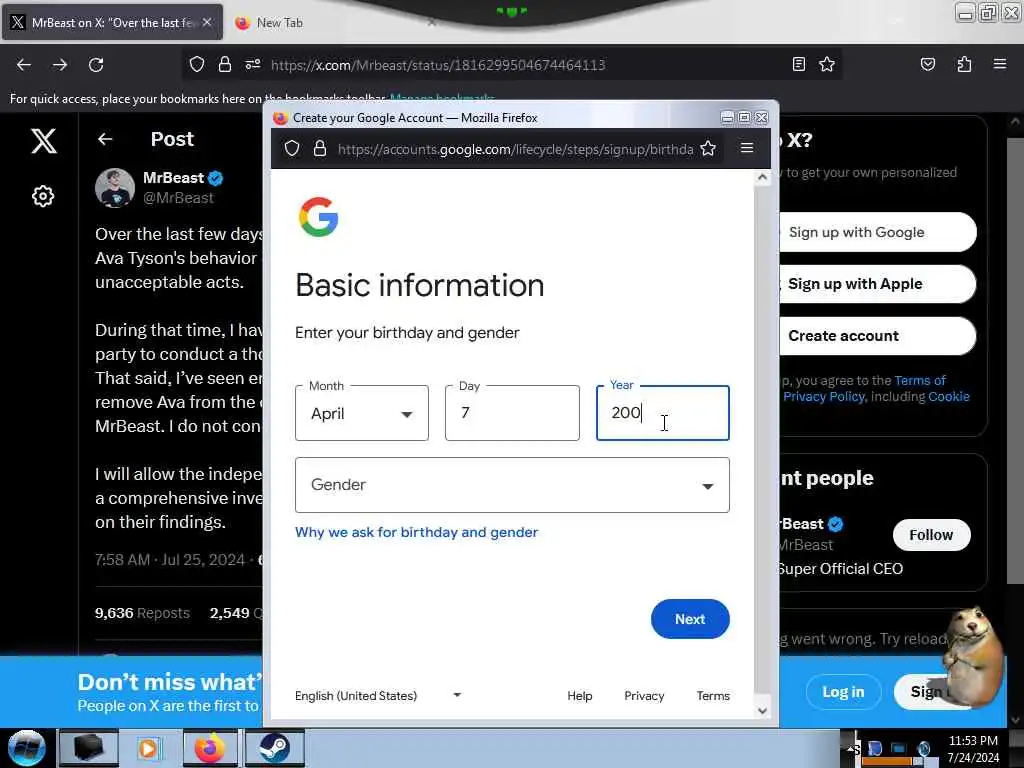Toggle reader view in main address bar
Viewport: 1024px width, 768px height.
click(799, 64)
